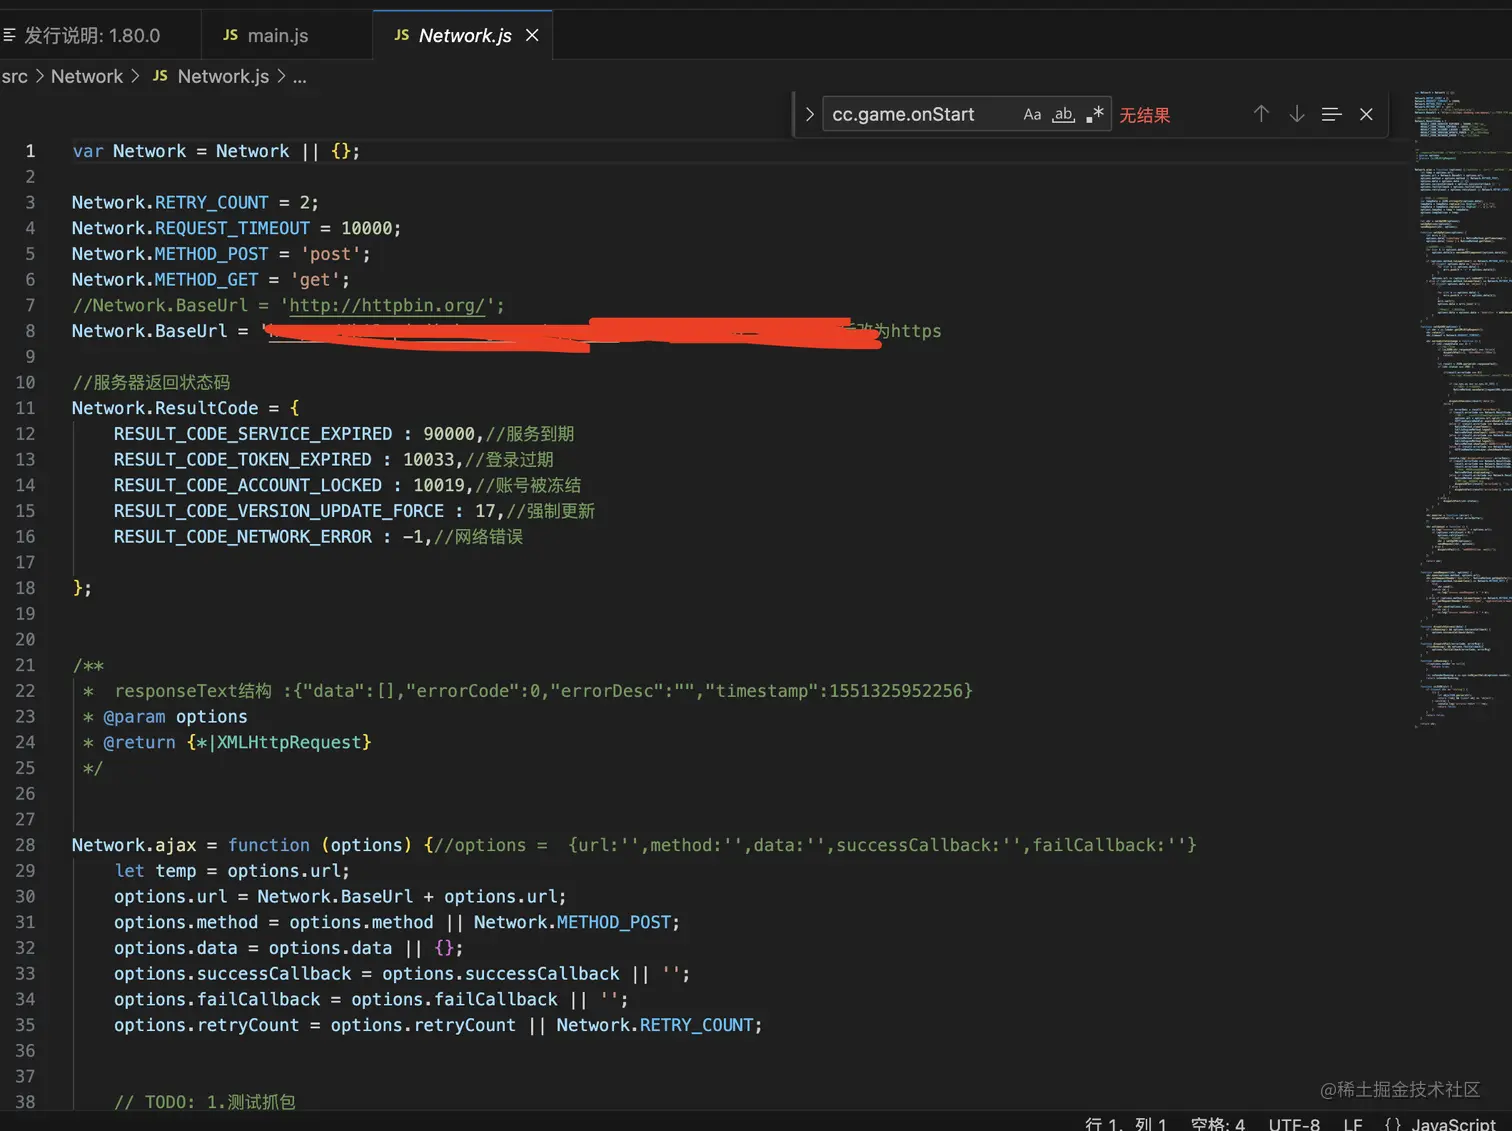This screenshot has height=1131, width=1512.
Task: Open the Network folder breadcrumb dropdown
Action: click(x=87, y=76)
